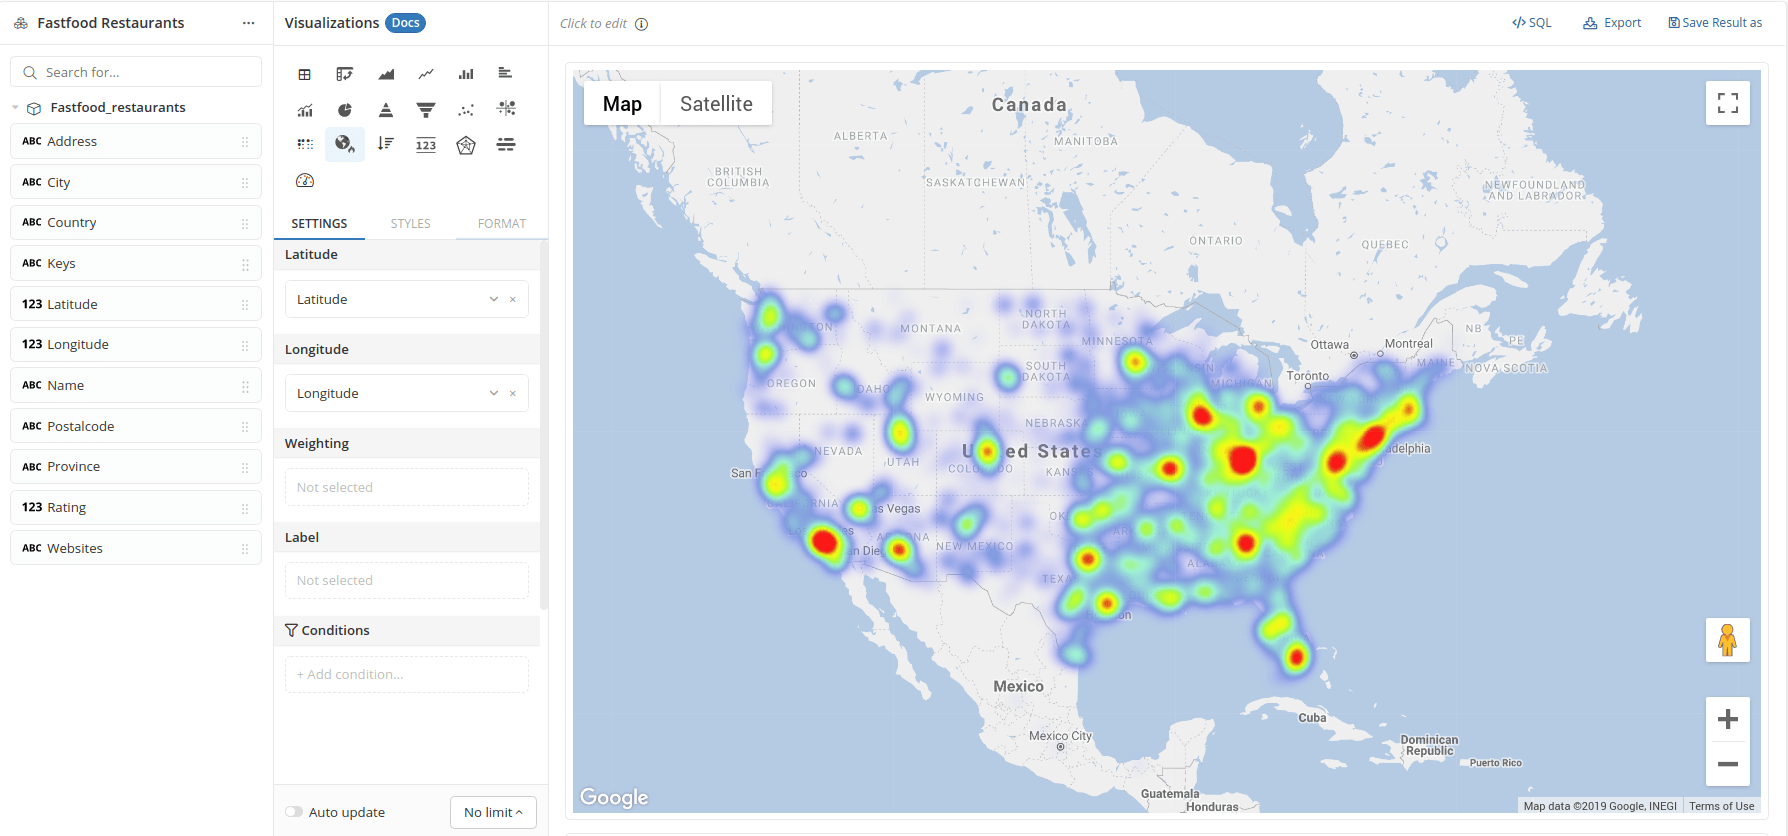The image size is (1788, 836).
Task: Open the Weighting Not selected dropdown
Action: pyautogui.click(x=407, y=487)
